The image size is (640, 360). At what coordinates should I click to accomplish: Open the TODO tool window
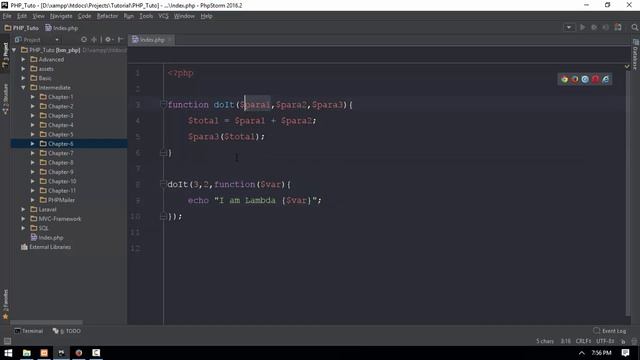click(x=67, y=331)
